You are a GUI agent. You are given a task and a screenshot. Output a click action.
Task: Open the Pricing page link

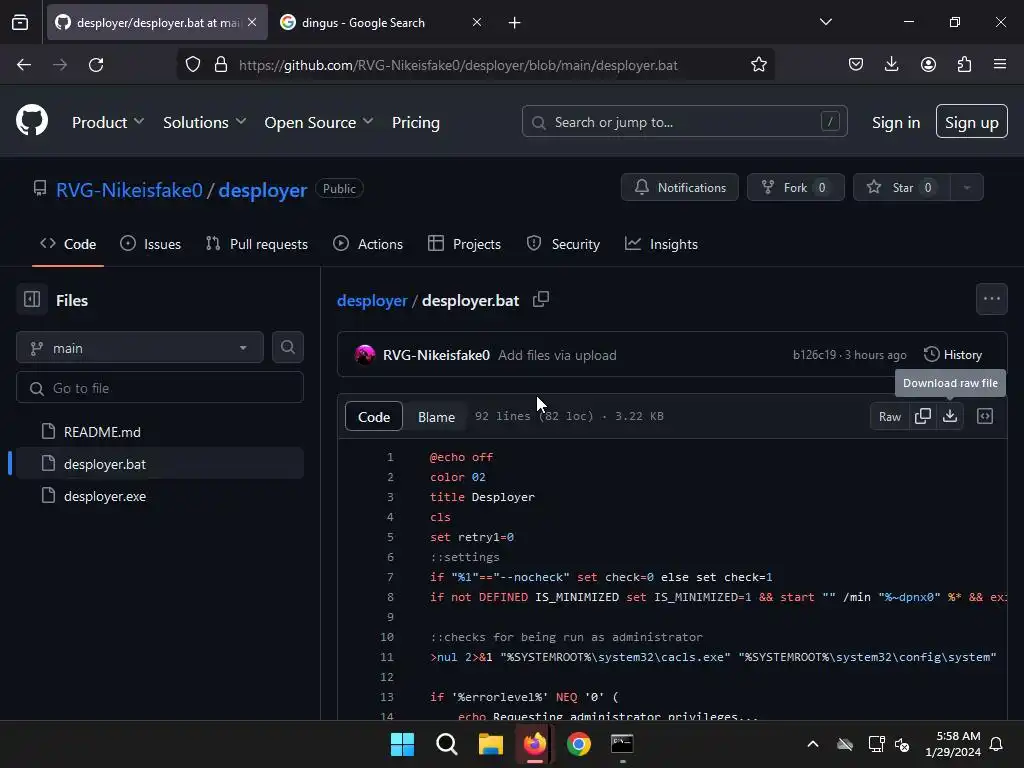pos(415,122)
